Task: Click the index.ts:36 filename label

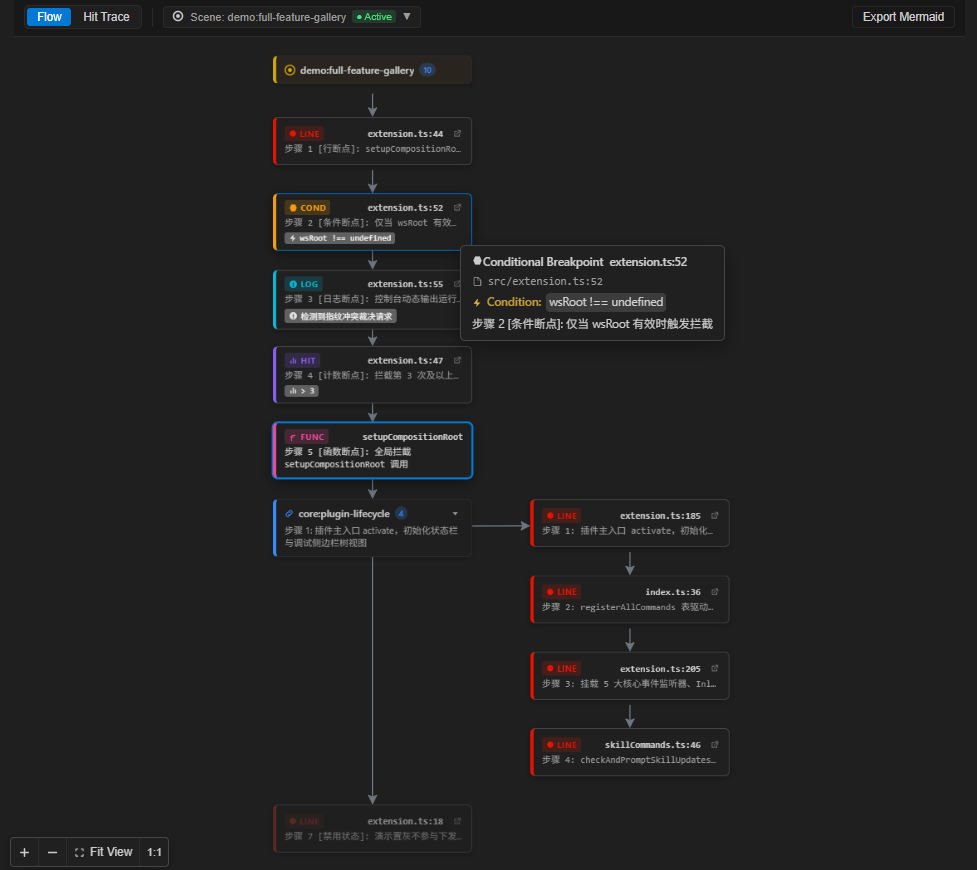Action: click(x=673, y=592)
